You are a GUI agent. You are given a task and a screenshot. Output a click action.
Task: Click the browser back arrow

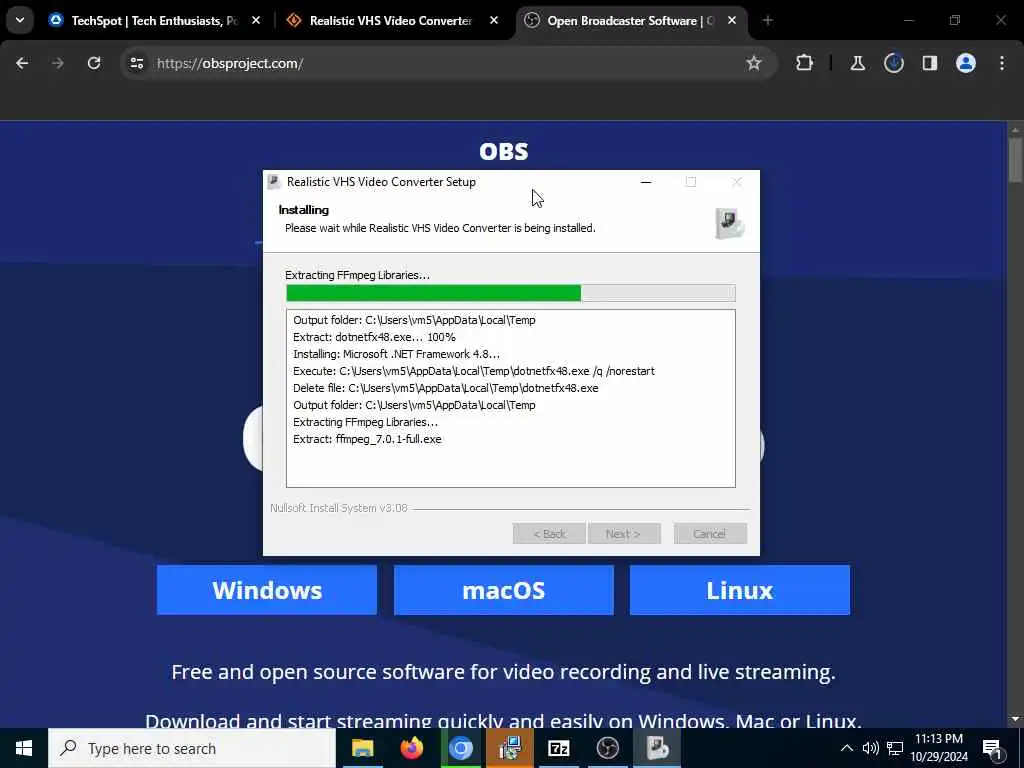tap(22, 63)
